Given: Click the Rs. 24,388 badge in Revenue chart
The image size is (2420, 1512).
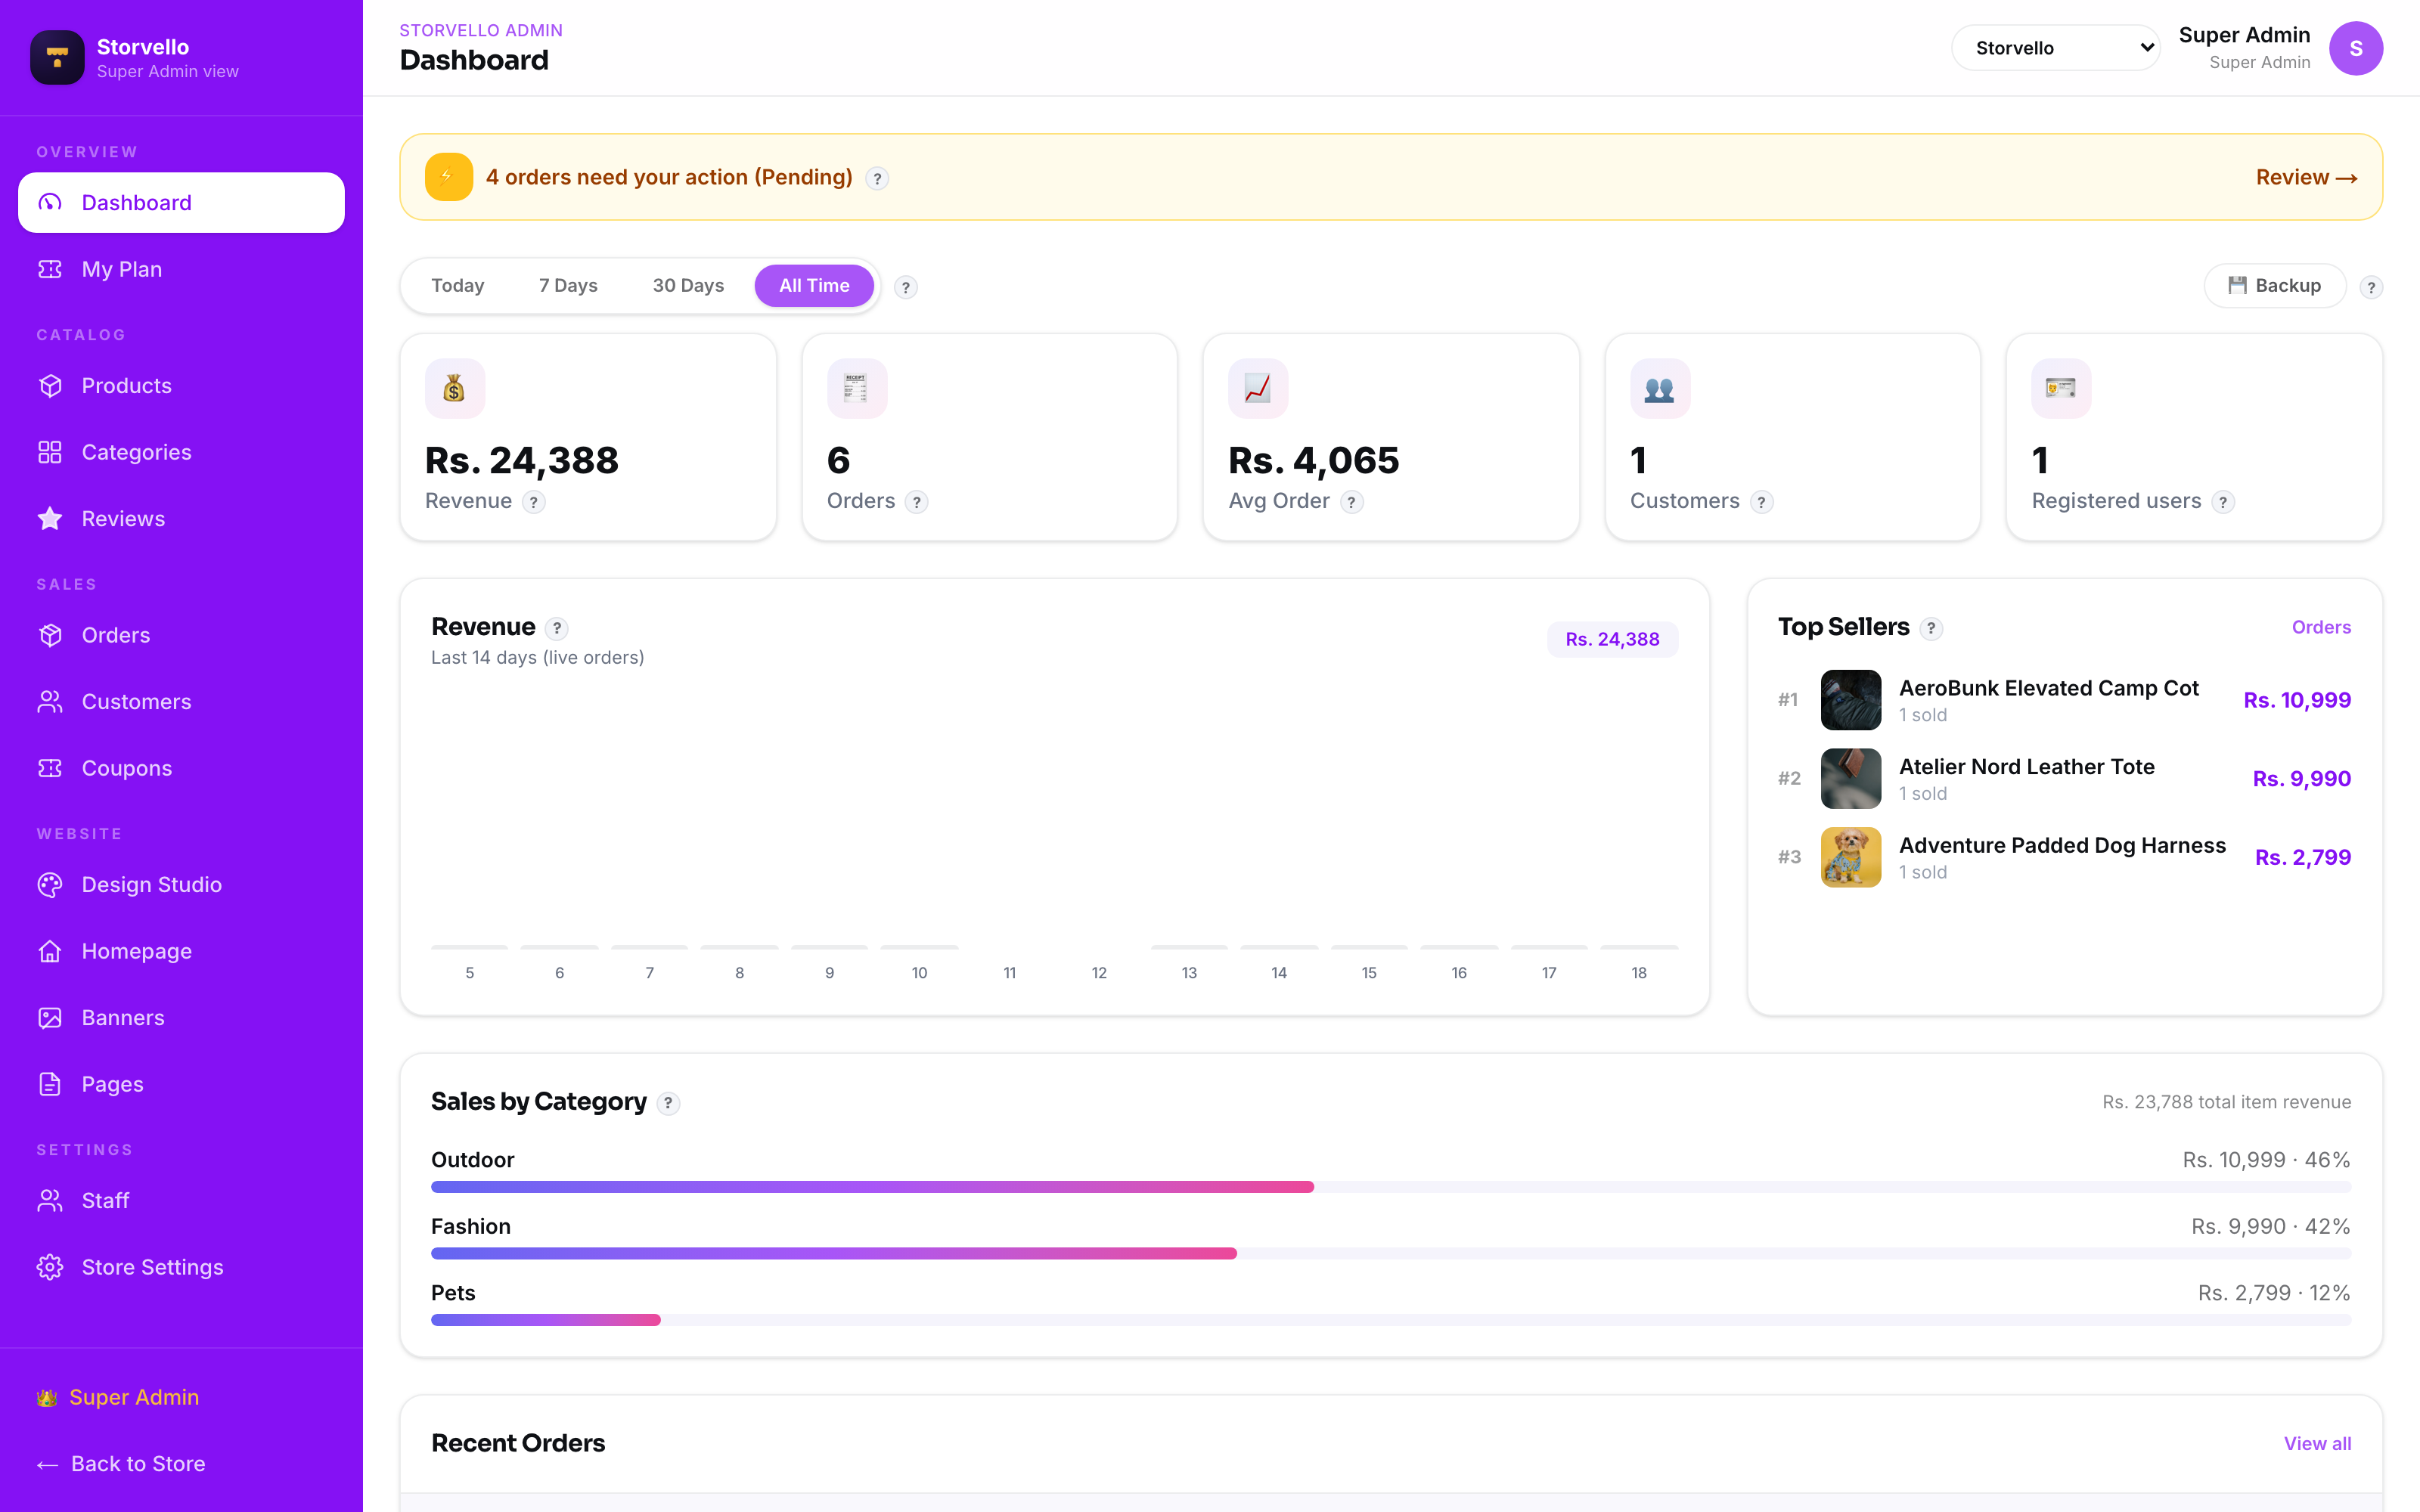Looking at the screenshot, I should pyautogui.click(x=1612, y=639).
